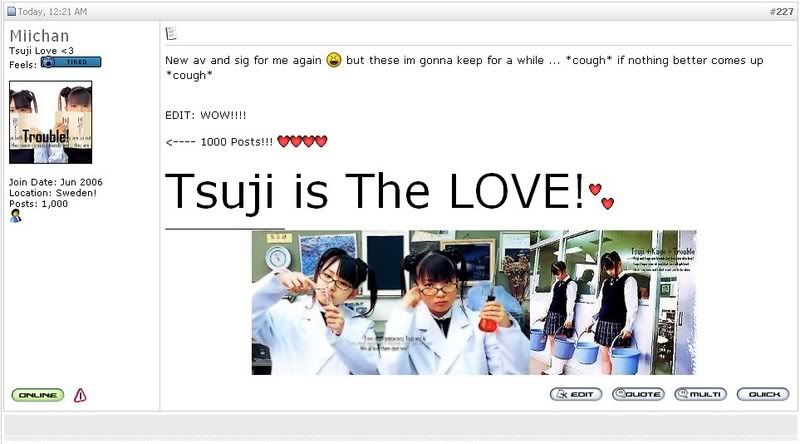
Task: Open Miichan's username profile link
Action: 39,36
